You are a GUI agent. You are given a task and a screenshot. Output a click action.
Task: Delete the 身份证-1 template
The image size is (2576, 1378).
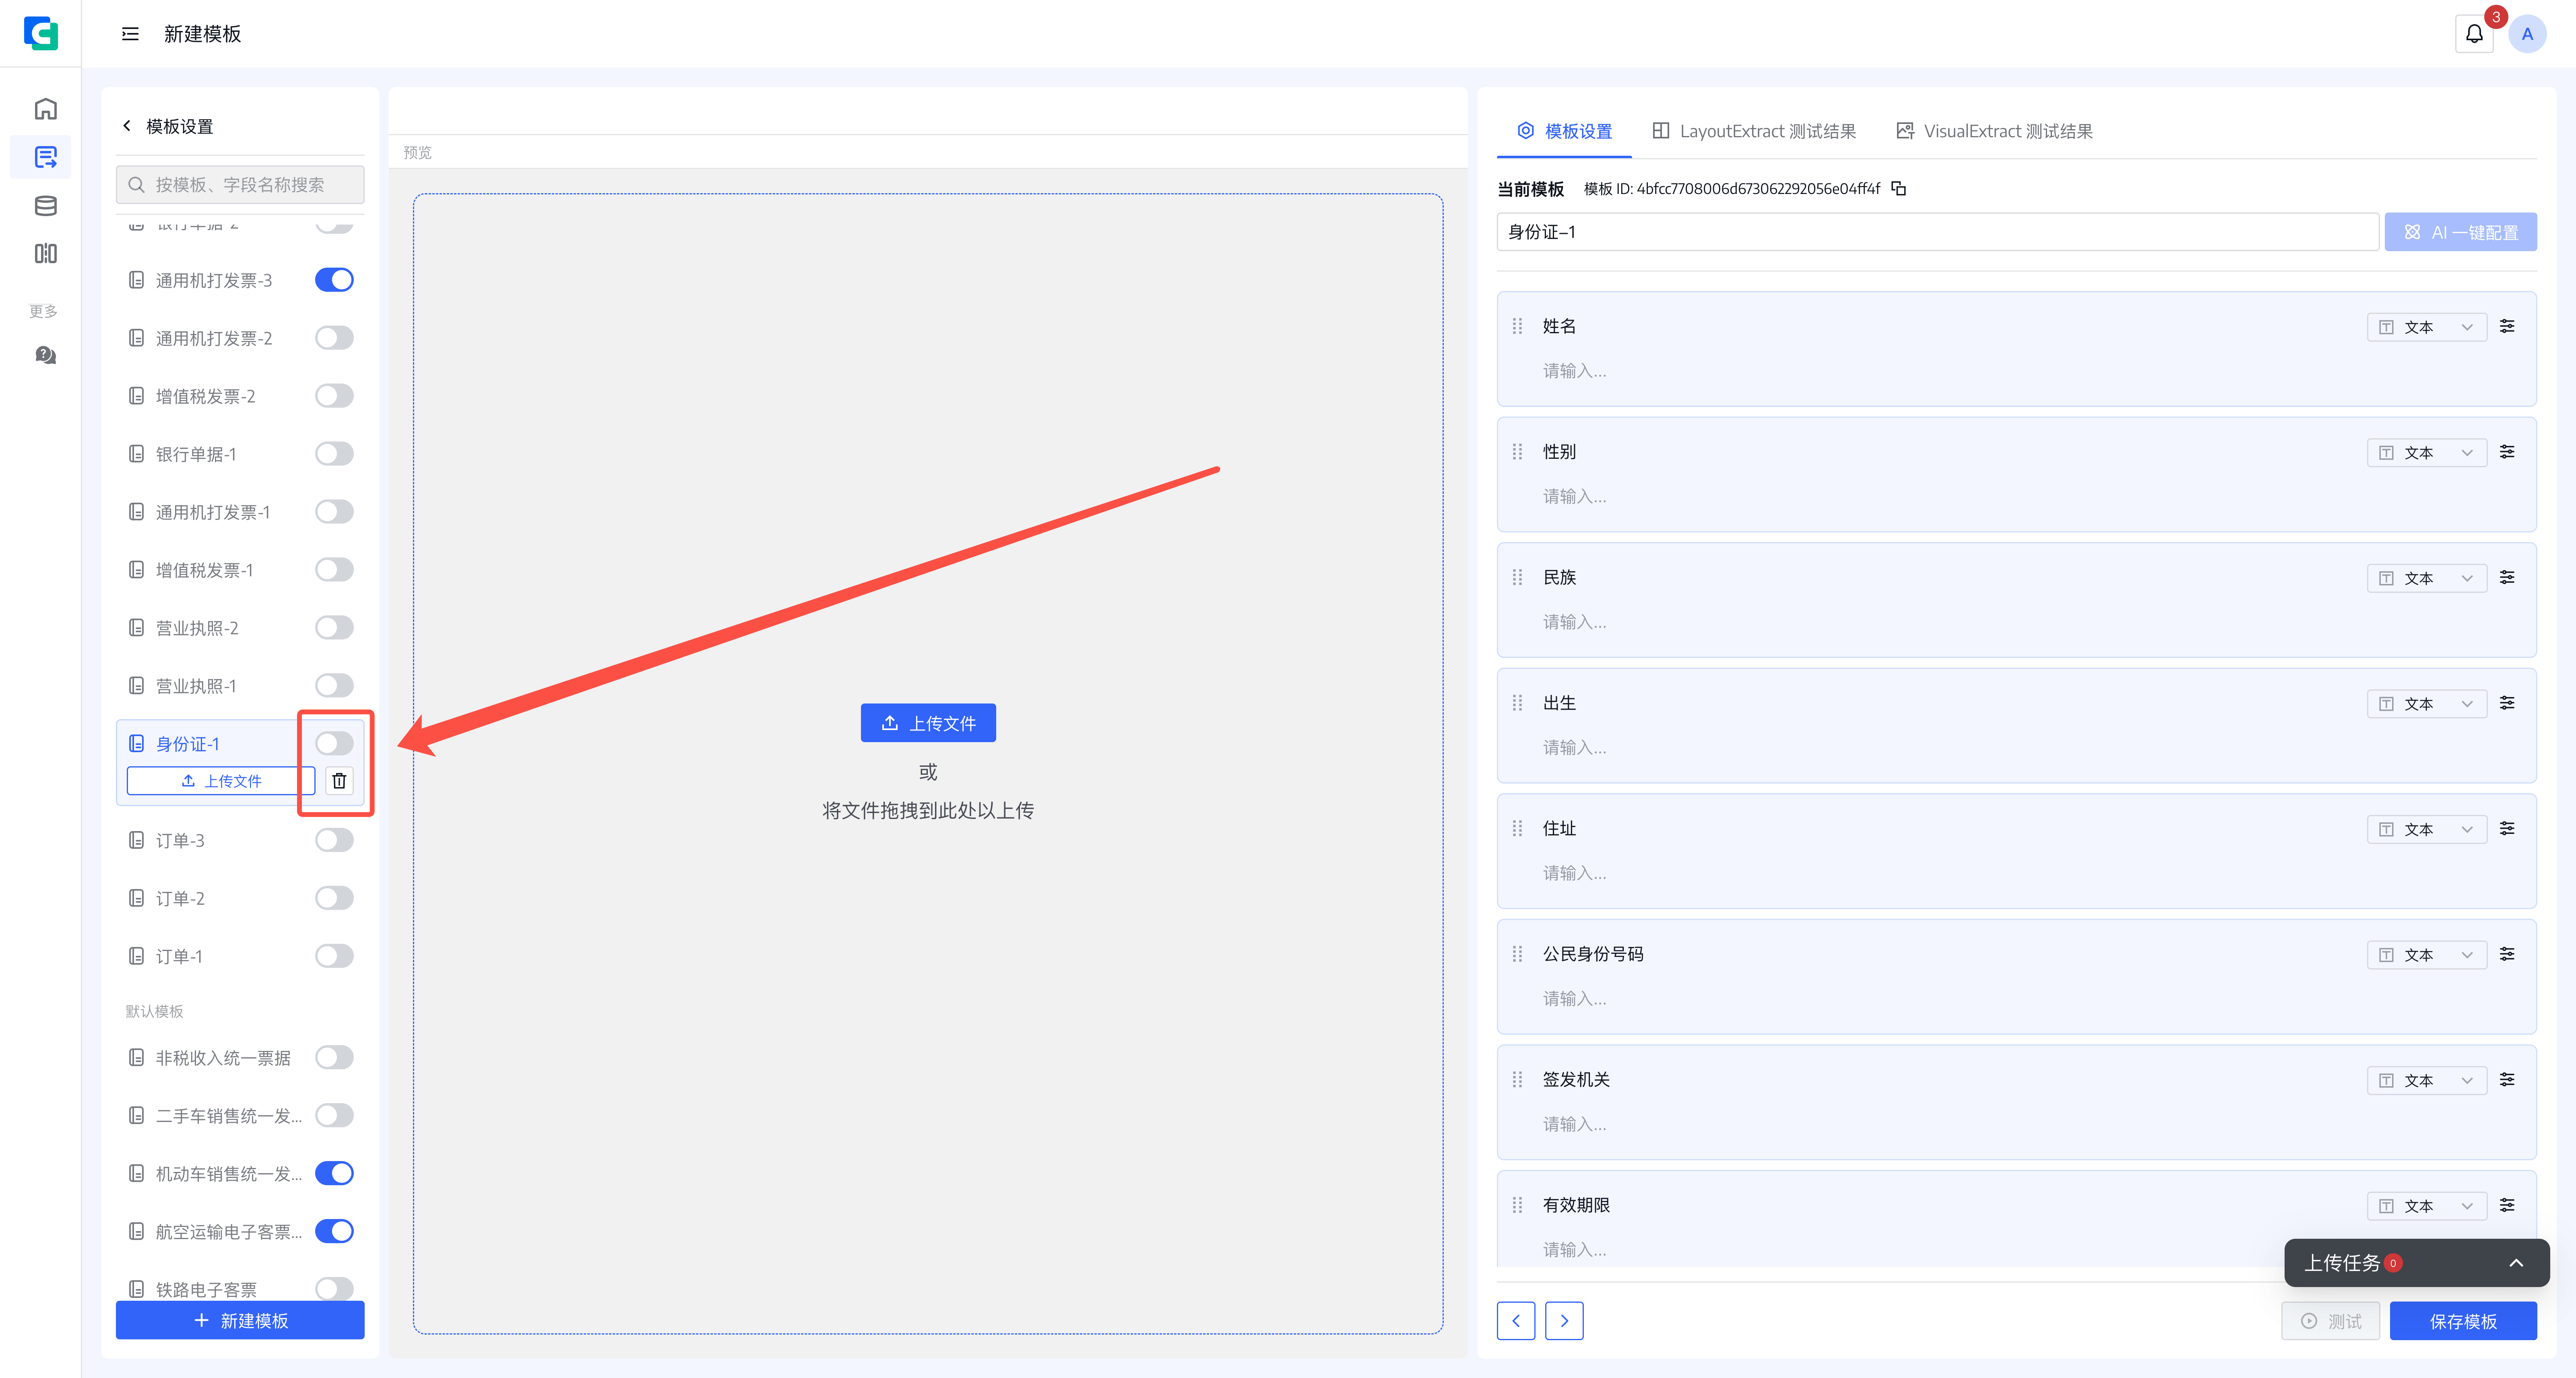click(339, 781)
